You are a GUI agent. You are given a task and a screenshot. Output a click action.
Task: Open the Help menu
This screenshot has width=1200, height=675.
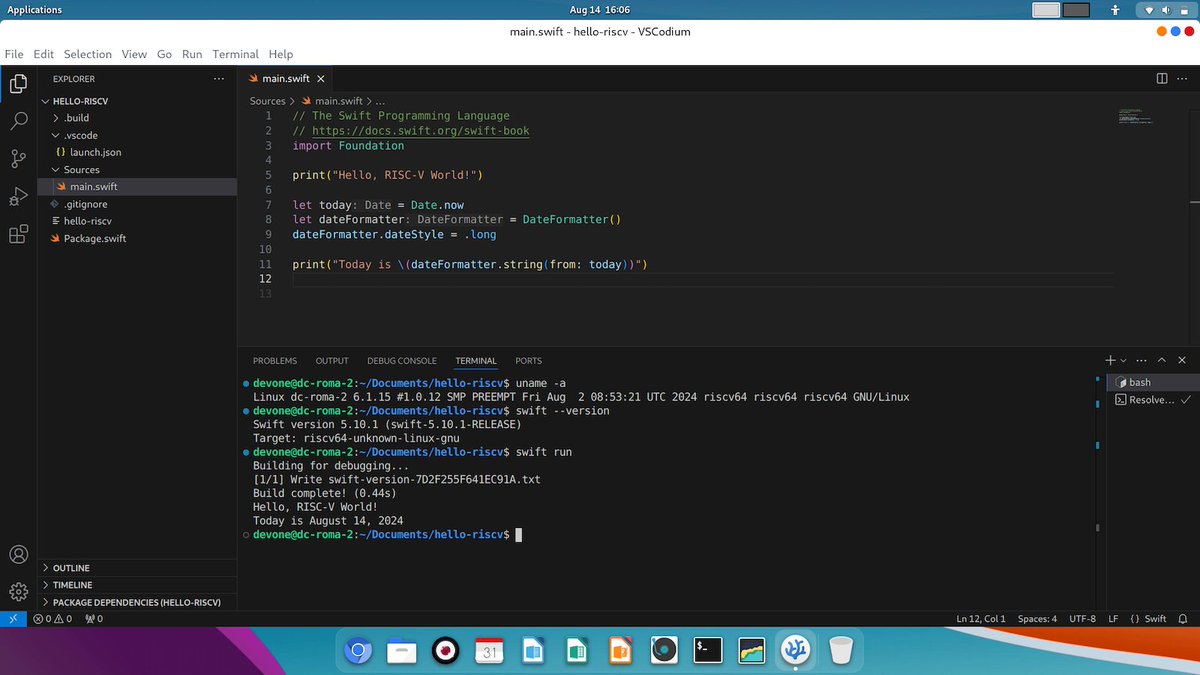point(281,54)
